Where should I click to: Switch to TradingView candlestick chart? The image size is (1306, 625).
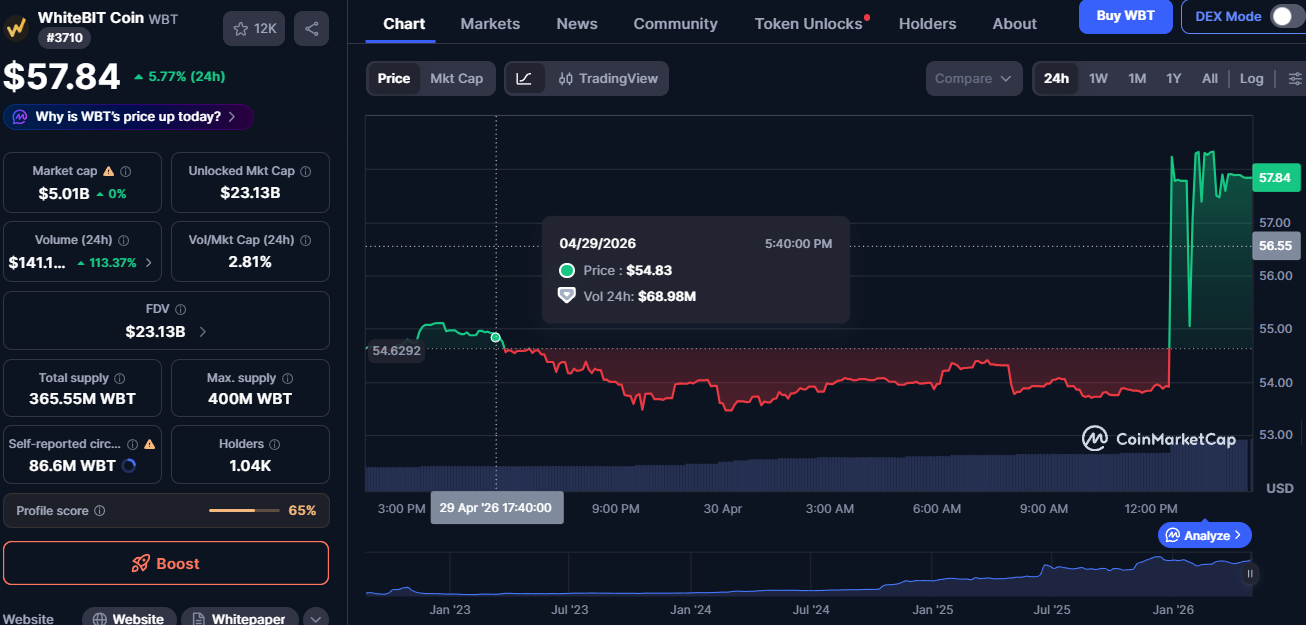point(608,79)
